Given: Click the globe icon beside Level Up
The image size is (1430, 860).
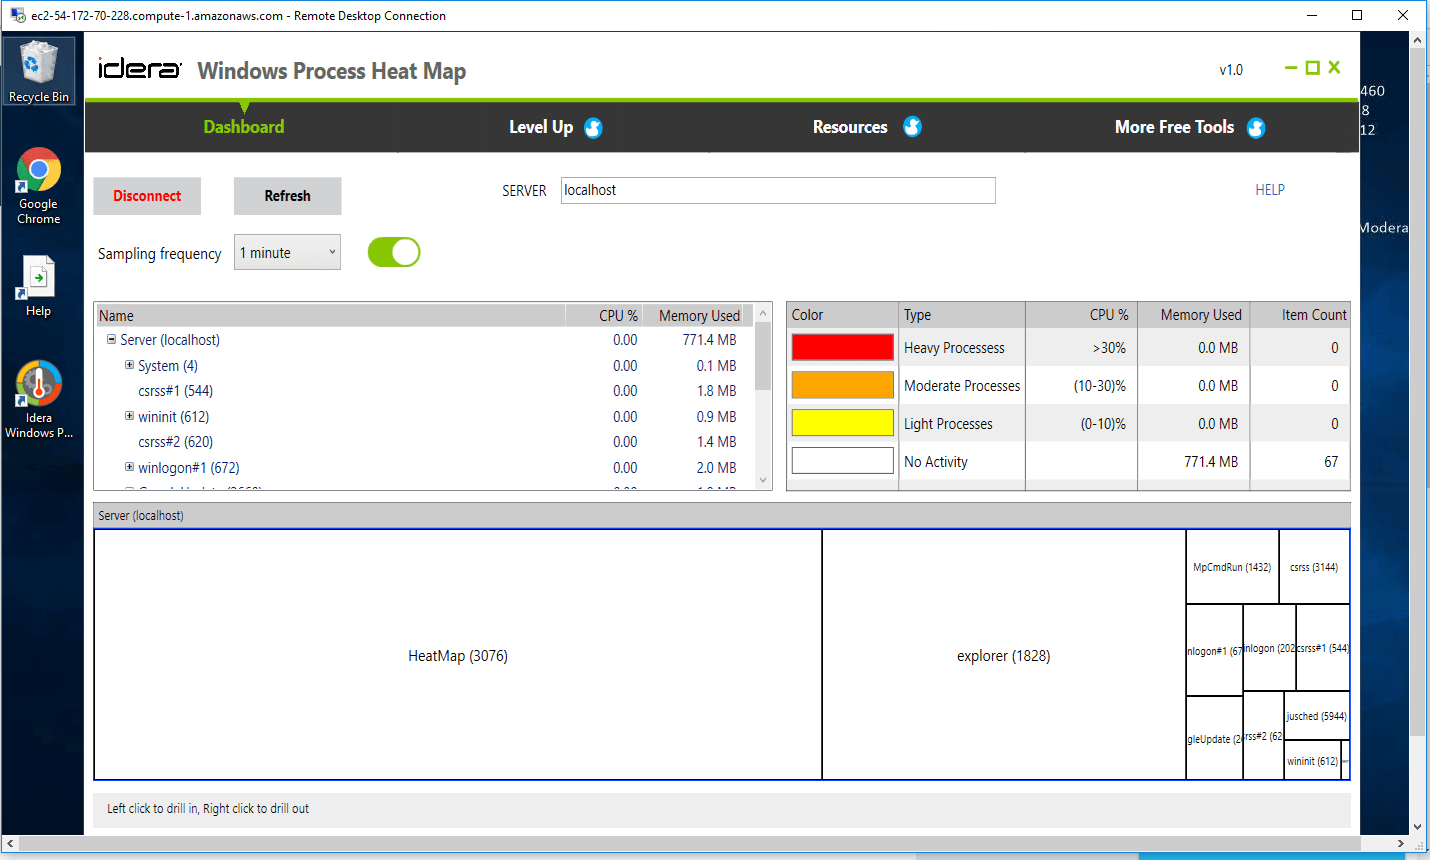Looking at the screenshot, I should [x=592, y=128].
